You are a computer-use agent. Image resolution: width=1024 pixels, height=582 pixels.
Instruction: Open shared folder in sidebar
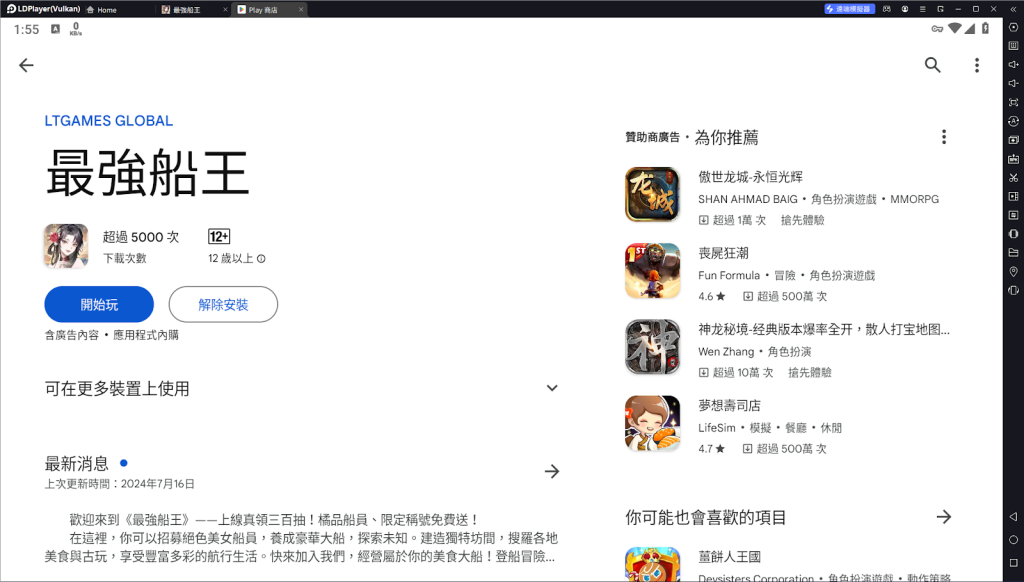pyautogui.click(x=1013, y=252)
